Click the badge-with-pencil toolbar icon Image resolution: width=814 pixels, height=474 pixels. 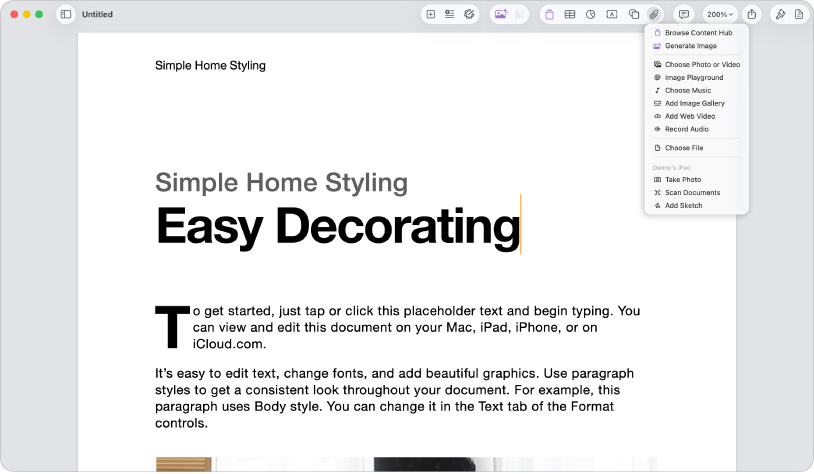tap(469, 15)
